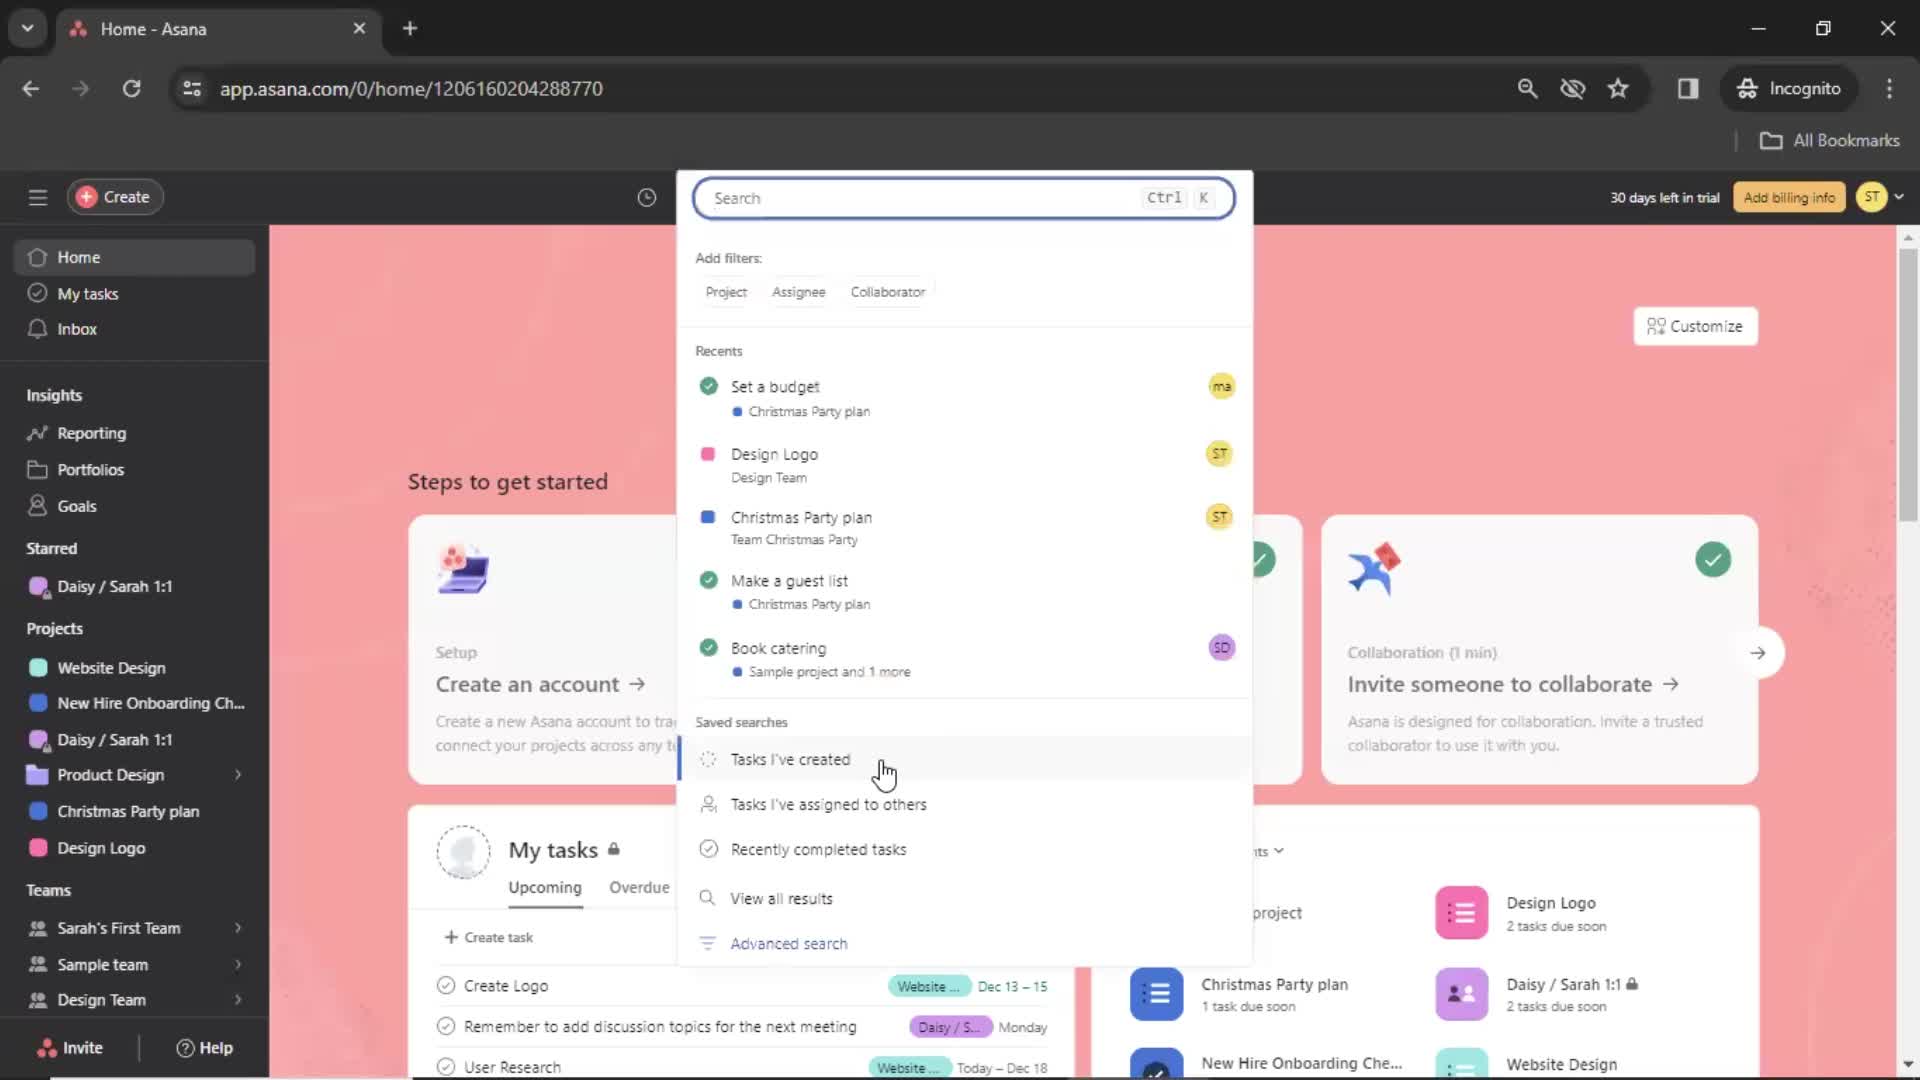Click the Invite button
Screen dimensions: 1920x1080
pos(70,1047)
